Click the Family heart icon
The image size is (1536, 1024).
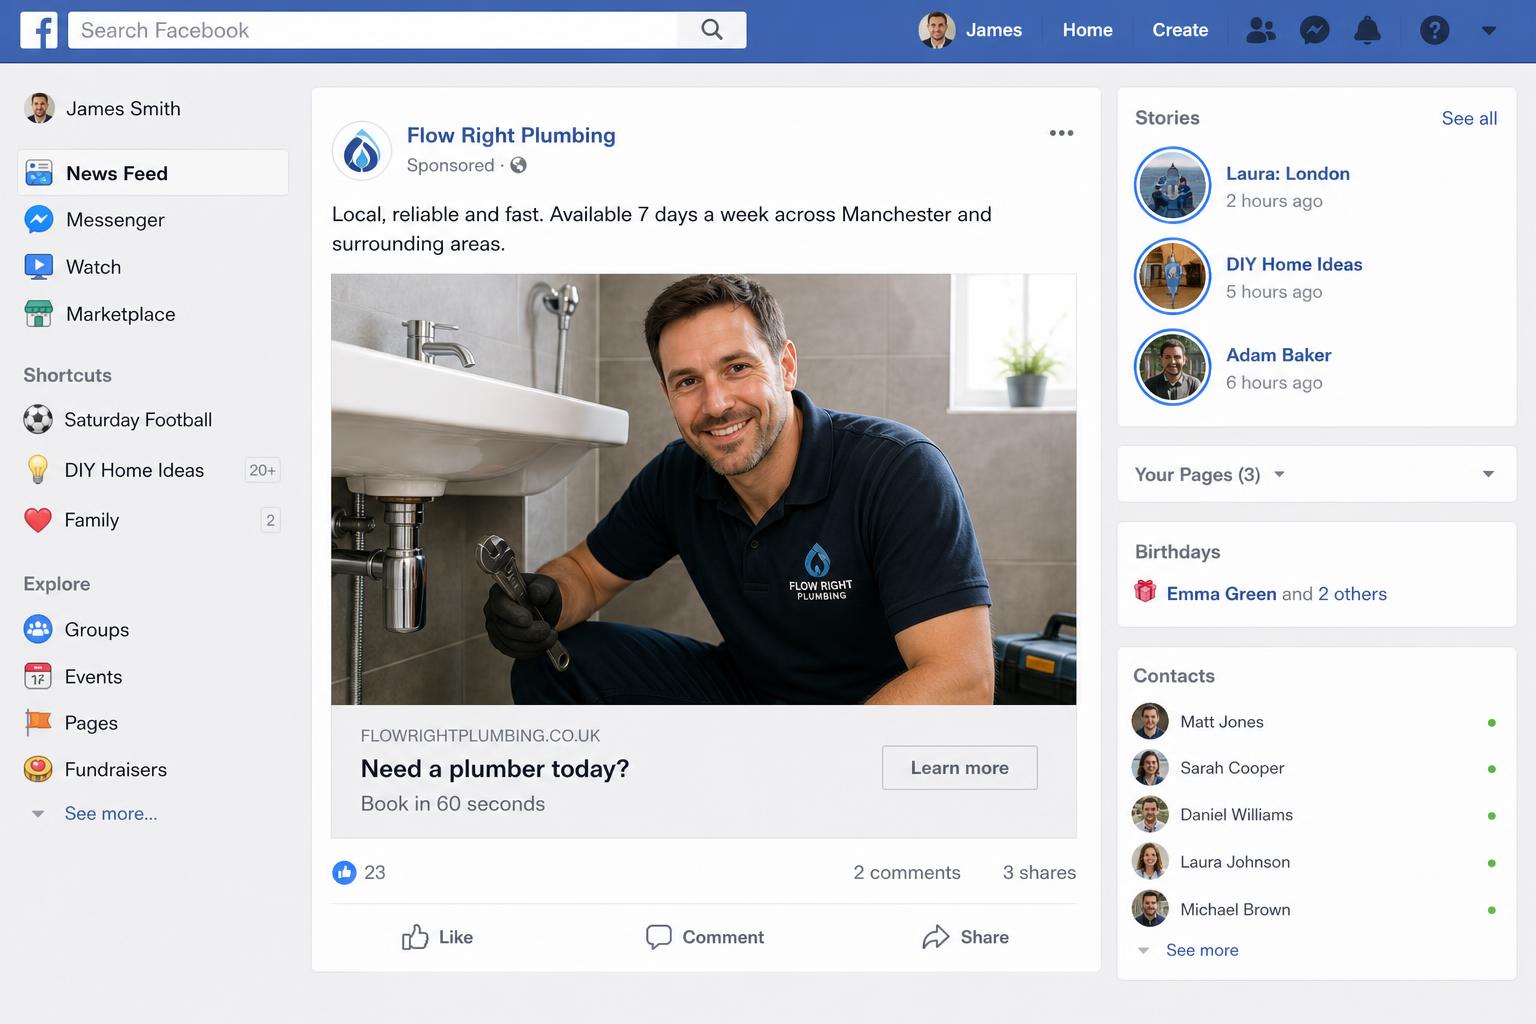38,520
